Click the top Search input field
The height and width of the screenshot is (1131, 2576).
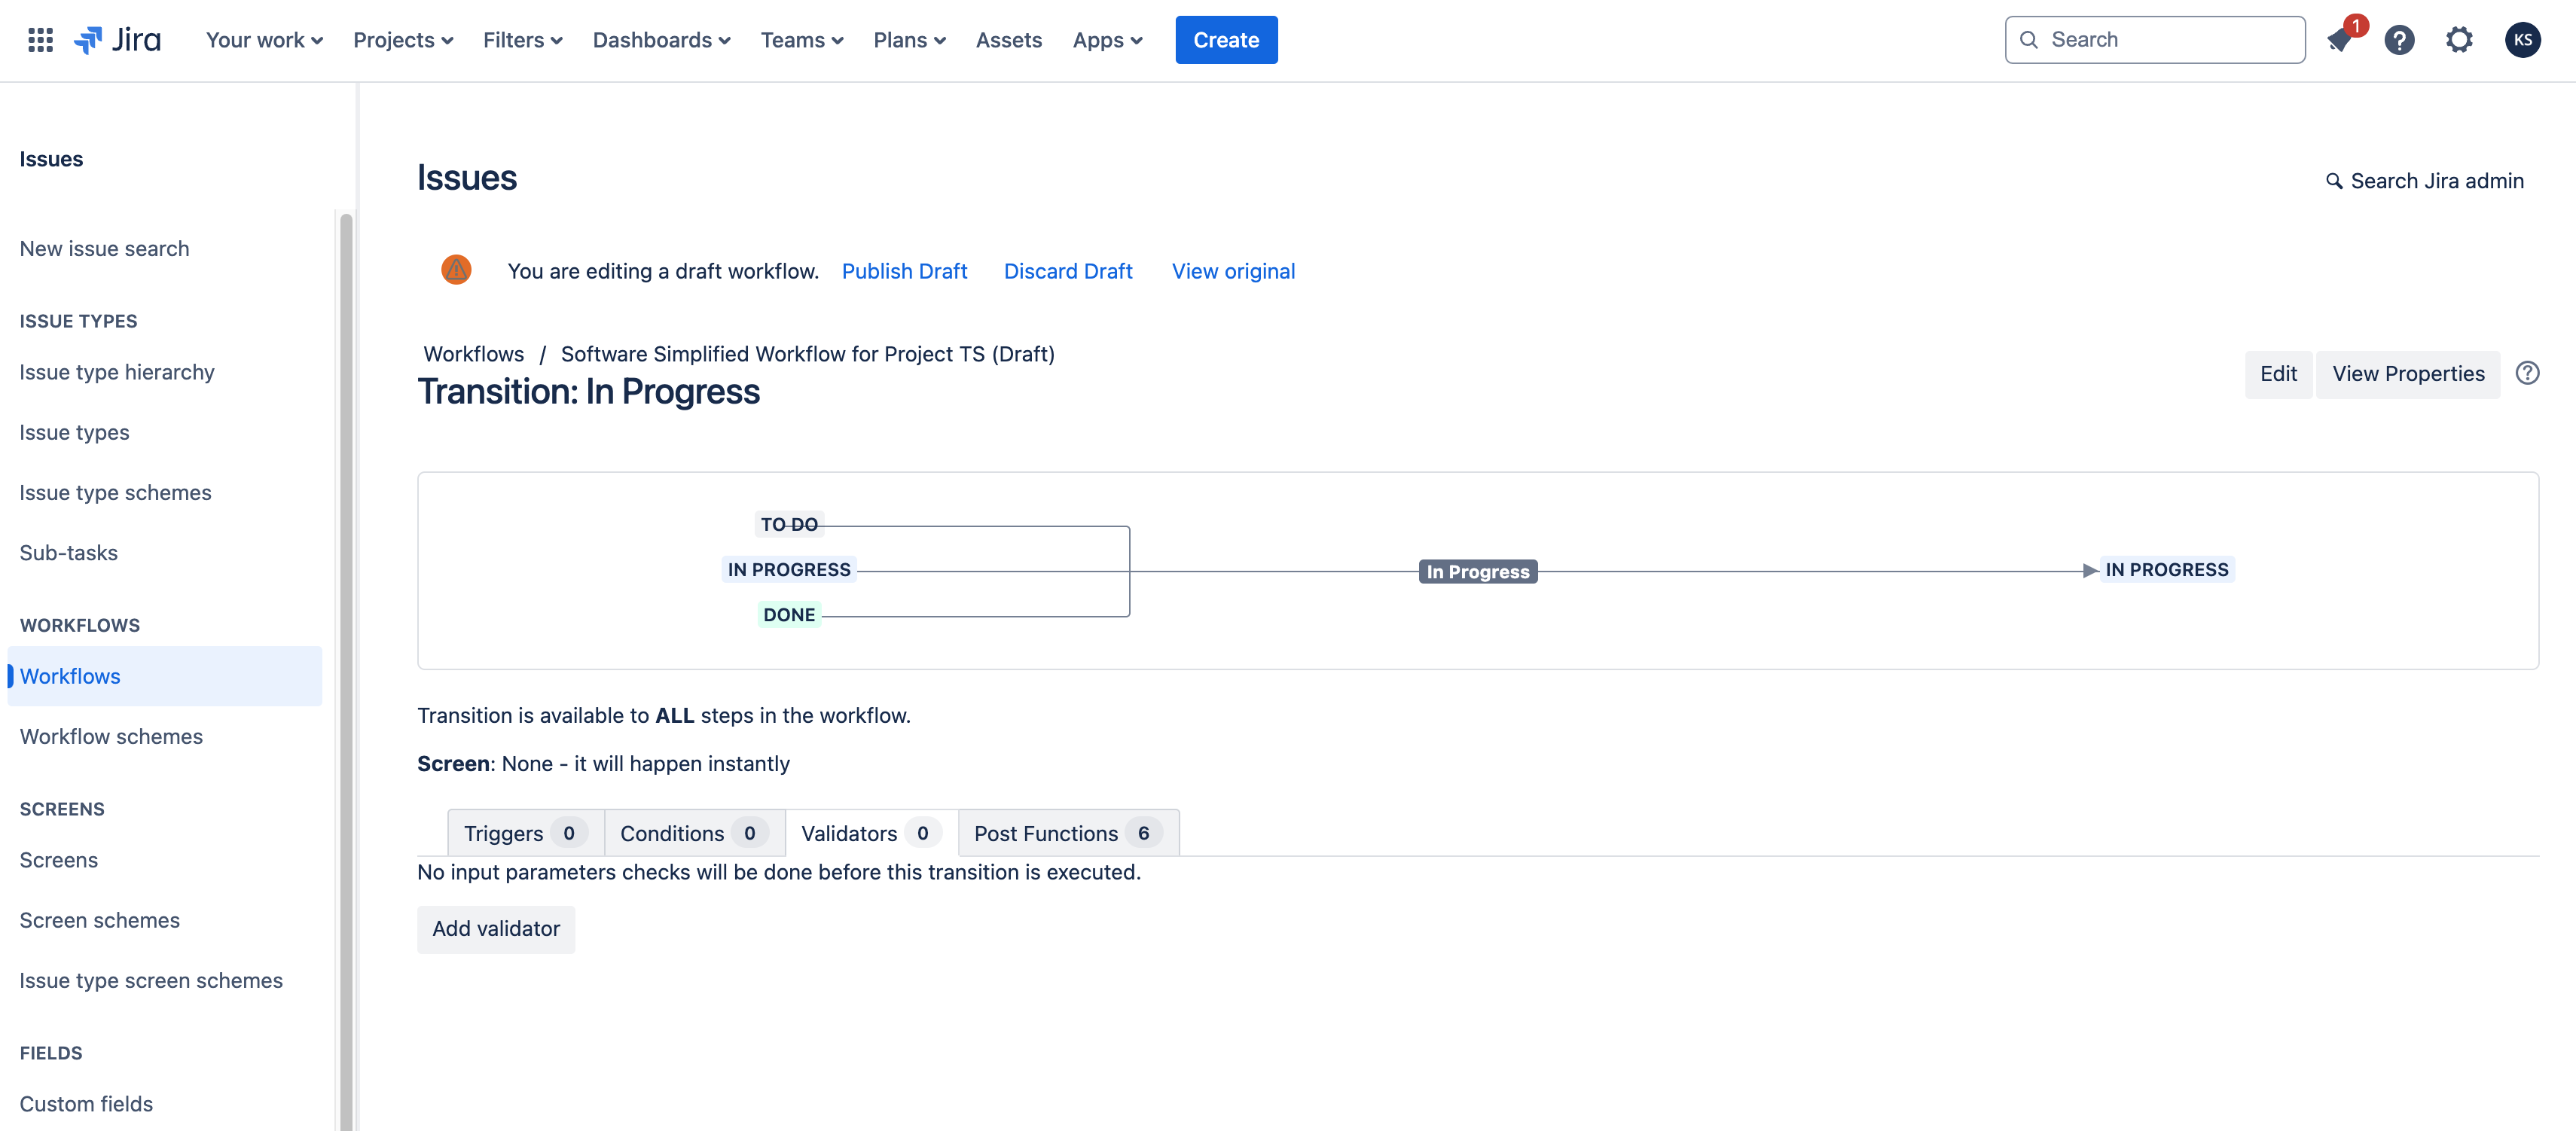[x=2155, y=40]
